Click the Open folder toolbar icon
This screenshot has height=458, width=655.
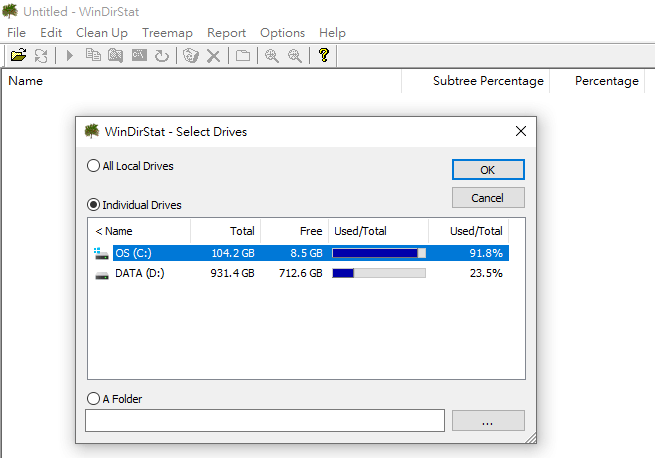18,55
